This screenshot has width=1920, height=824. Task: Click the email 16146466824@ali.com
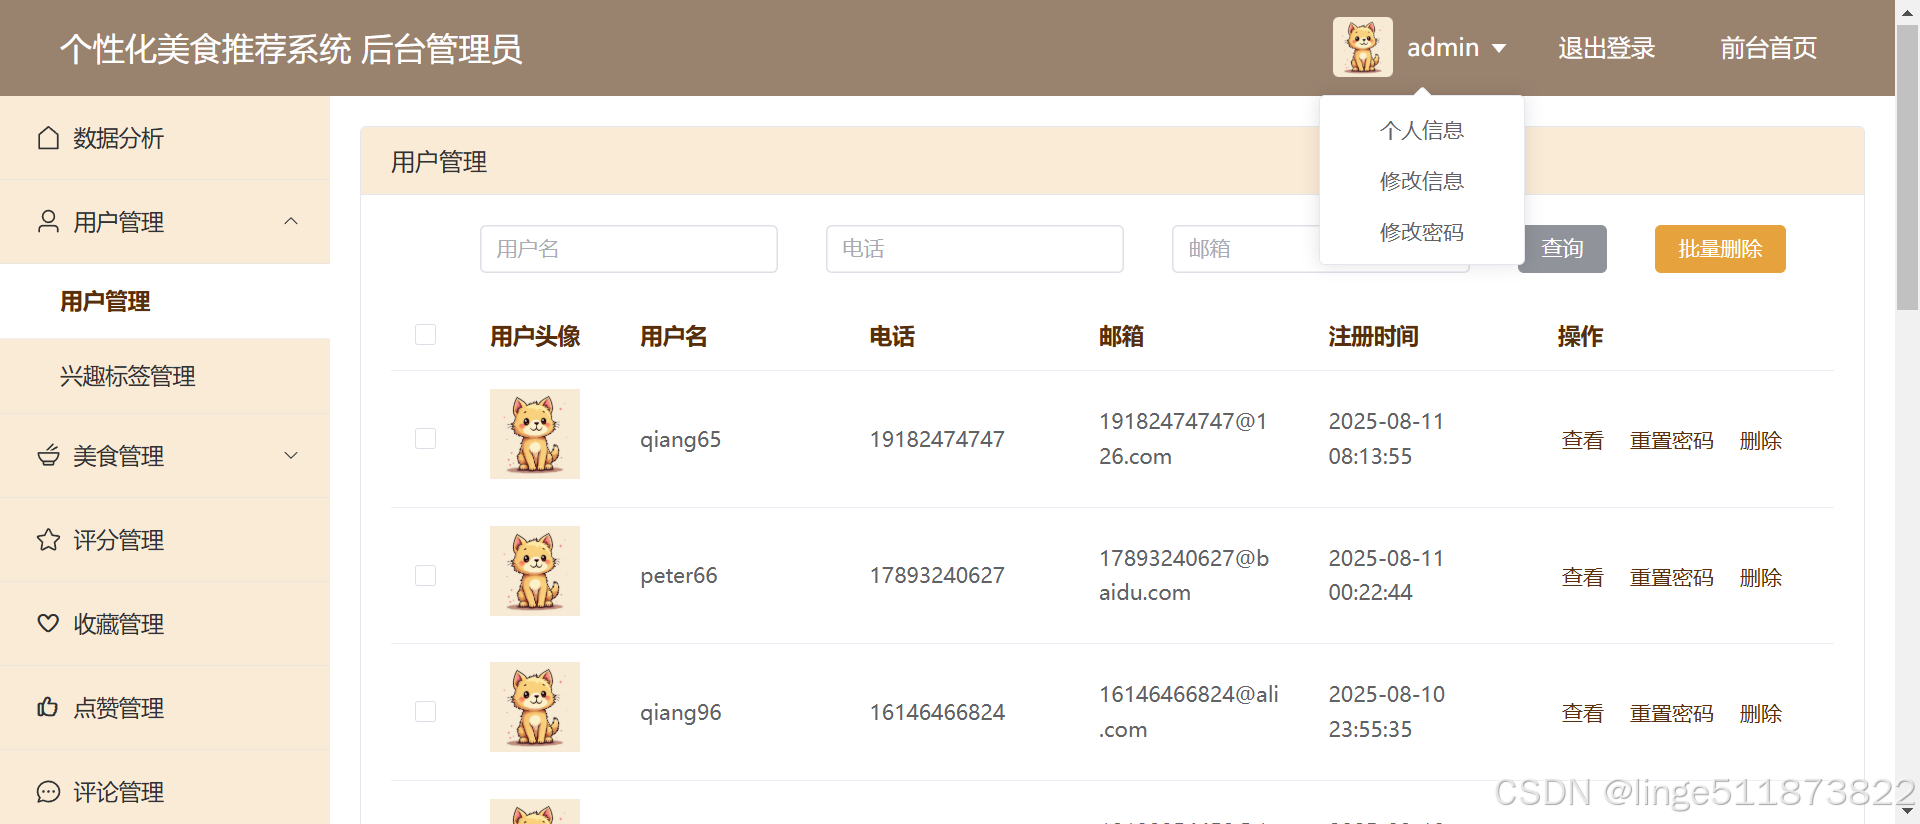click(1189, 712)
